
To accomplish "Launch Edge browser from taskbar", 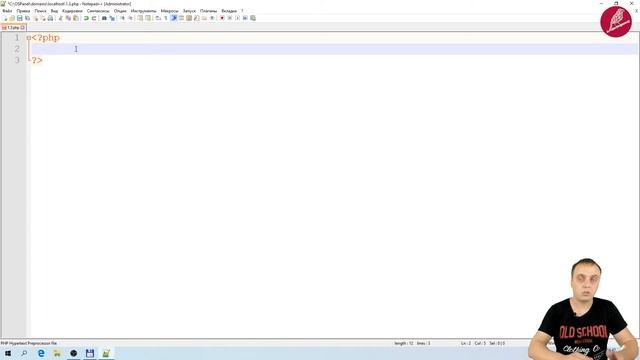I will point(41,353).
